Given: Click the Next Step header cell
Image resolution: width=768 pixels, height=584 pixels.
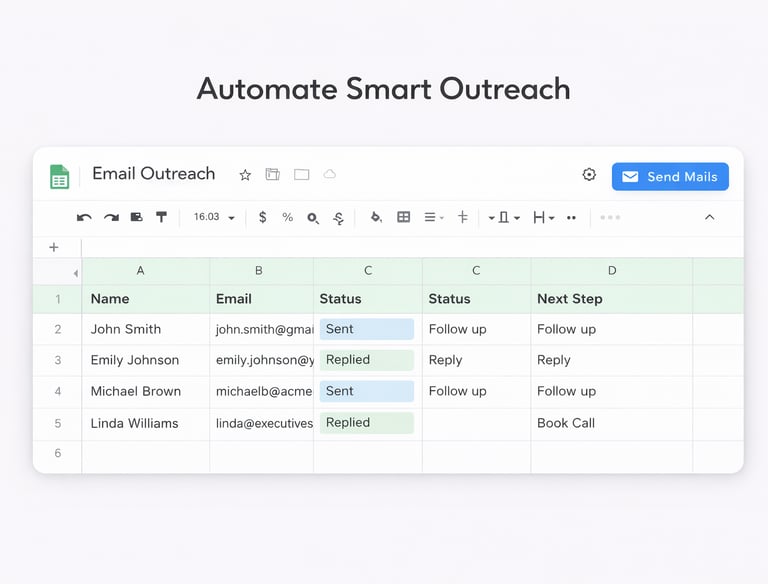Looking at the screenshot, I should tap(612, 299).
